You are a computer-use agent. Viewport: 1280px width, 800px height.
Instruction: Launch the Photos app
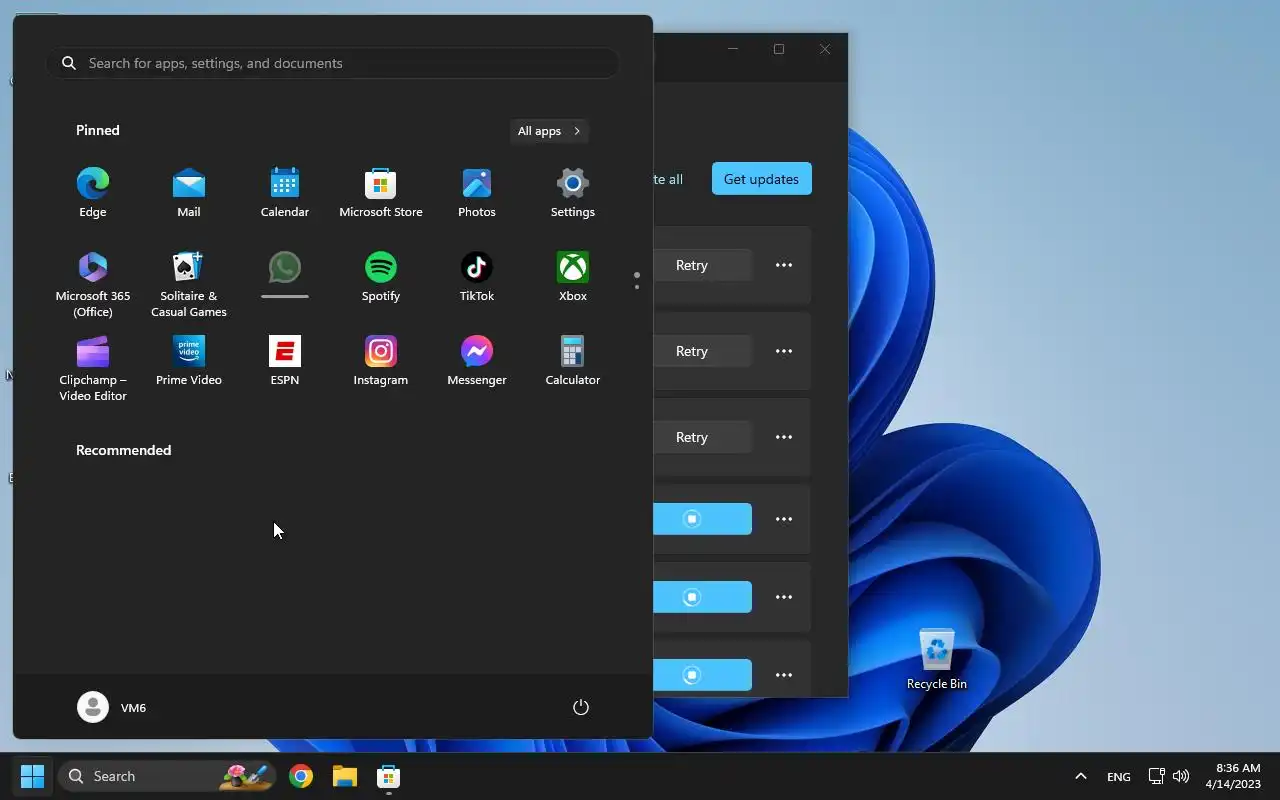click(x=477, y=193)
